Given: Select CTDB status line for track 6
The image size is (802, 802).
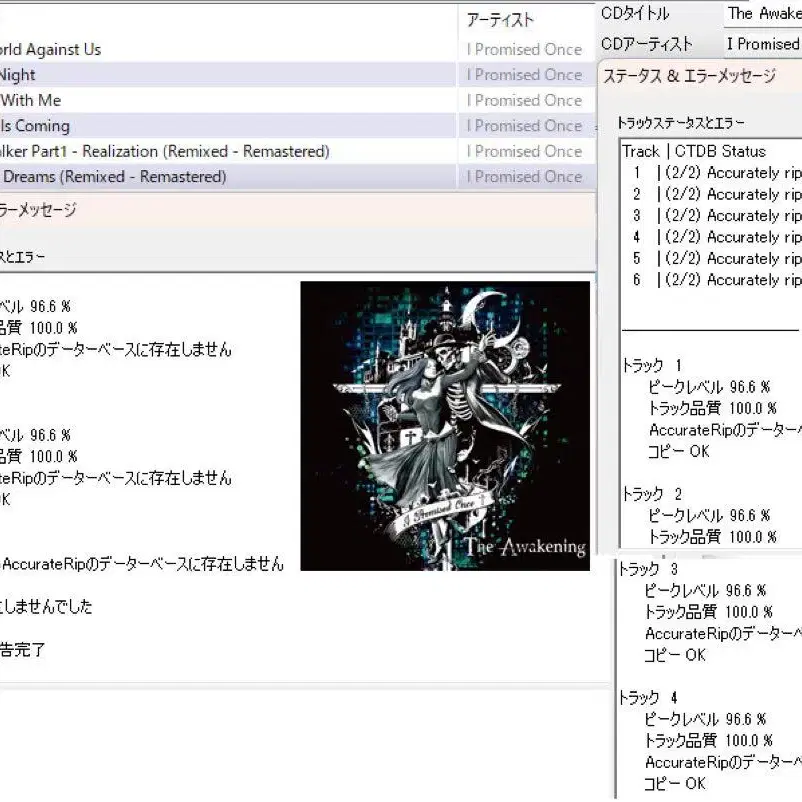Looking at the screenshot, I should coord(716,280).
